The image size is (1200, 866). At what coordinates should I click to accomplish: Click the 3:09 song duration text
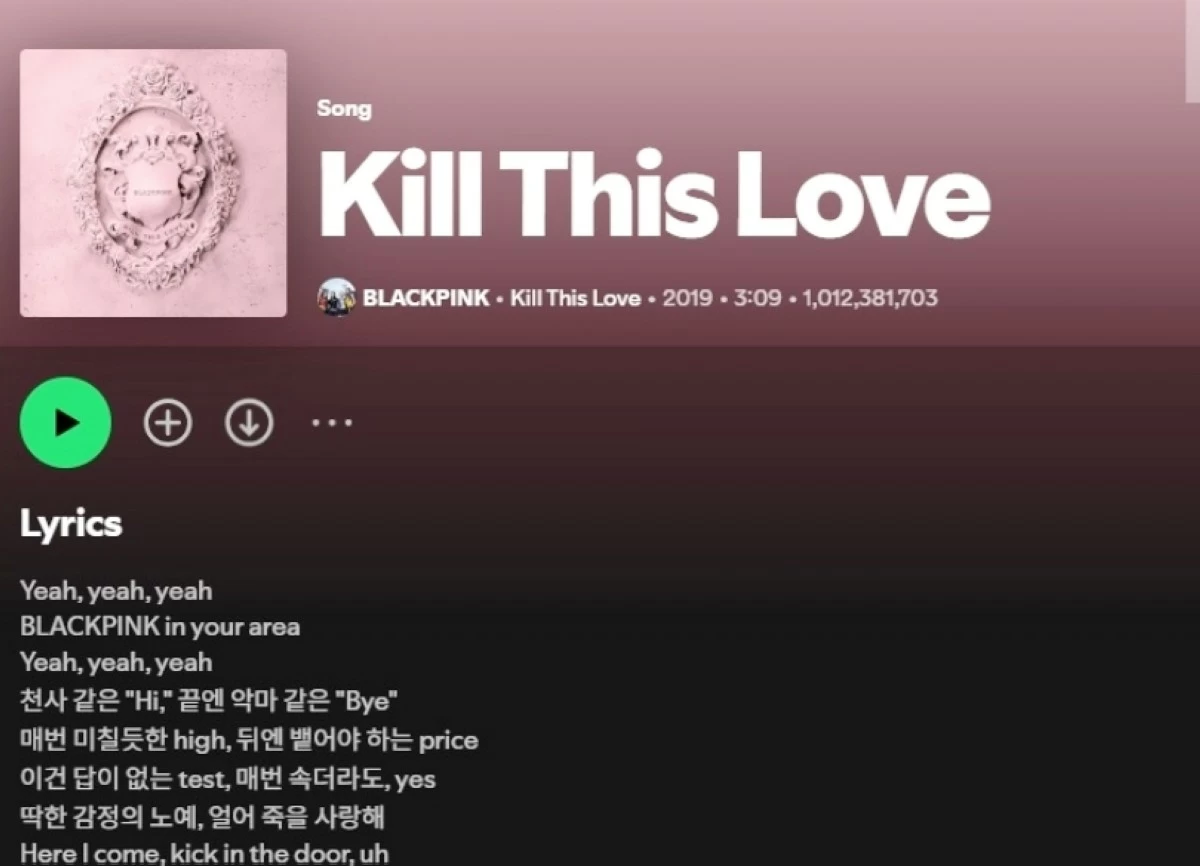click(757, 298)
